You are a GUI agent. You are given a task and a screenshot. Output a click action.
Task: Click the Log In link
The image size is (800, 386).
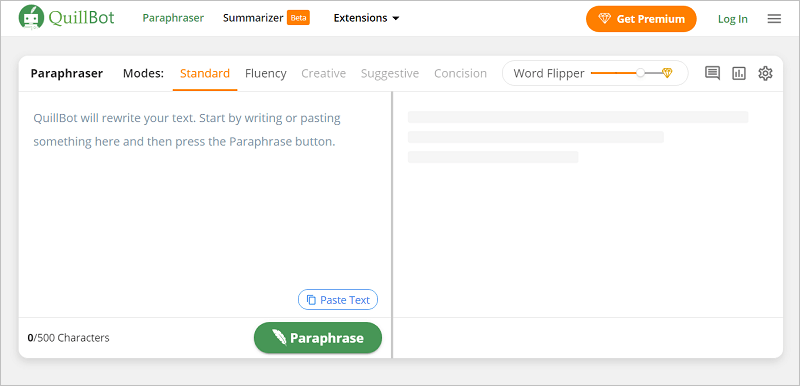[733, 19]
